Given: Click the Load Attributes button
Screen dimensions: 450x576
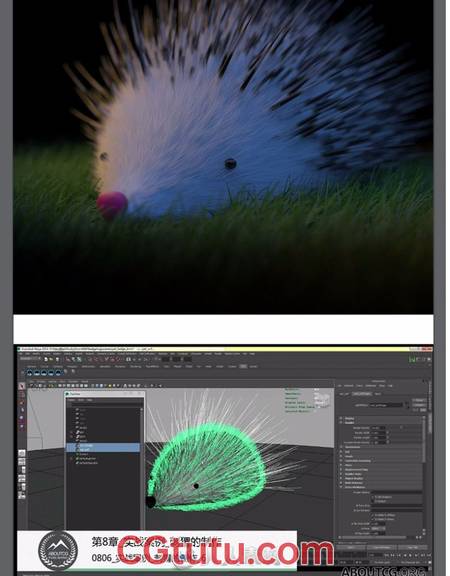Looking at the screenshot, I should [382, 547].
